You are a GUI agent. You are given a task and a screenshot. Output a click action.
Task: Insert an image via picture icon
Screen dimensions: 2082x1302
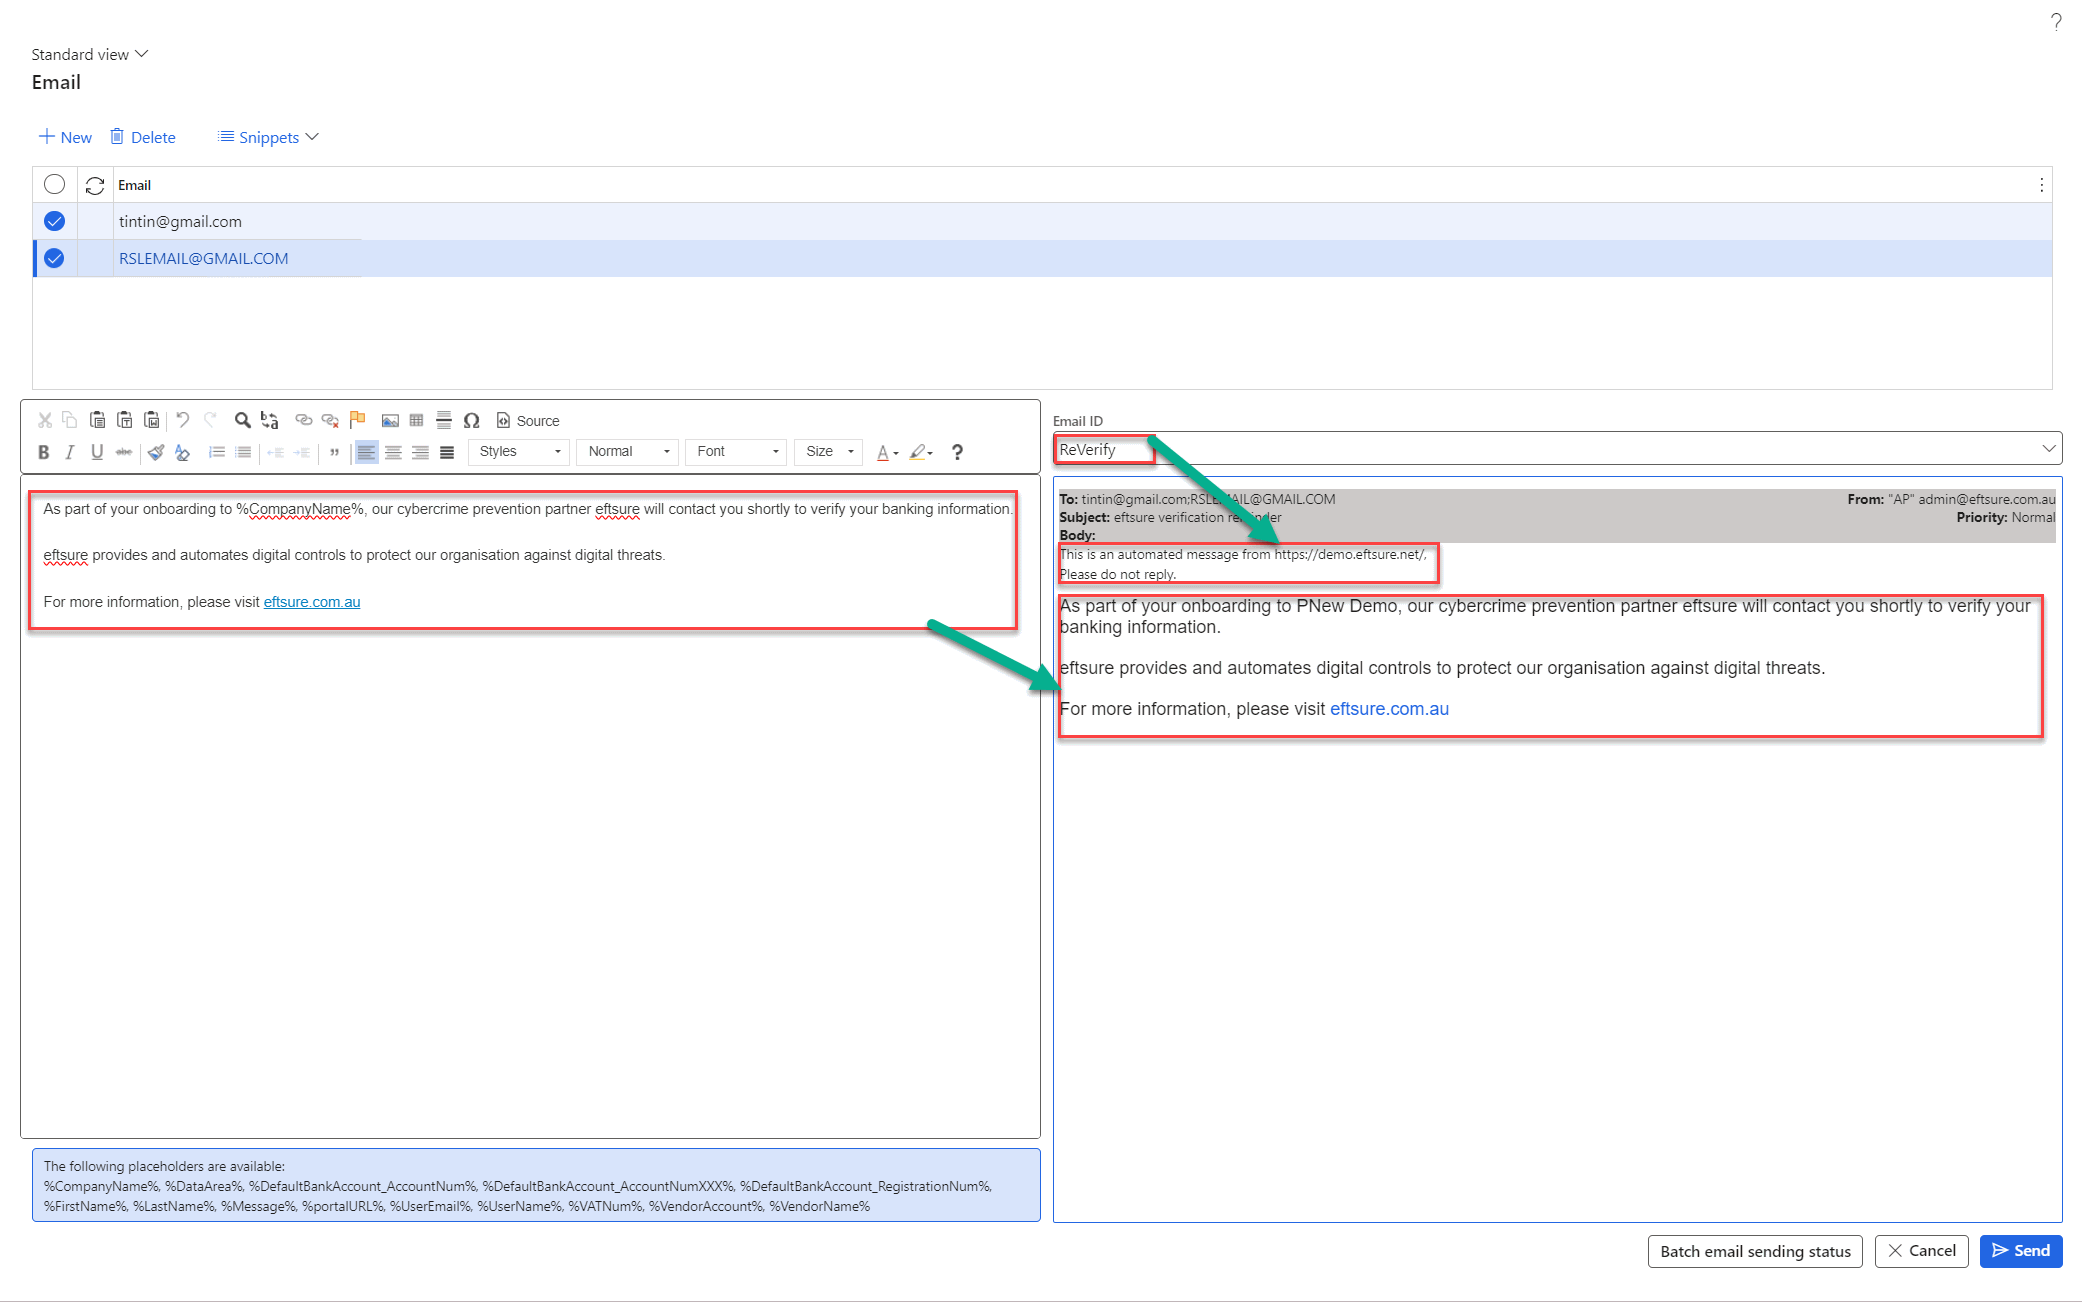(x=390, y=420)
